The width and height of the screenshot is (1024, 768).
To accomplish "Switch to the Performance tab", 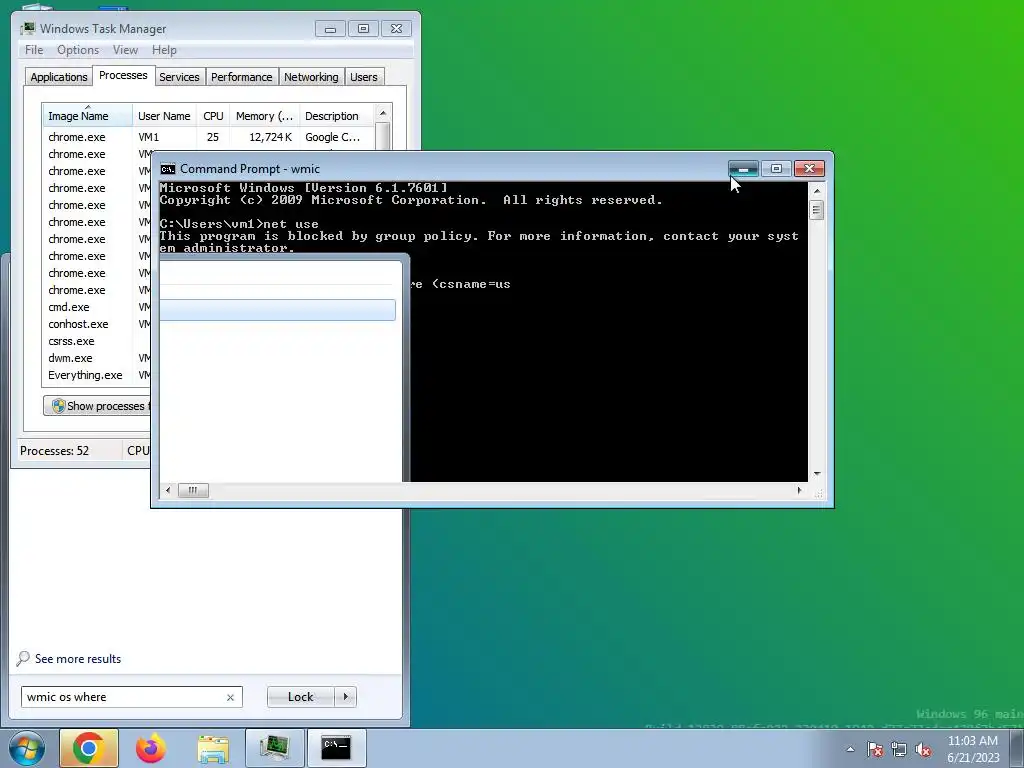I will 242,77.
